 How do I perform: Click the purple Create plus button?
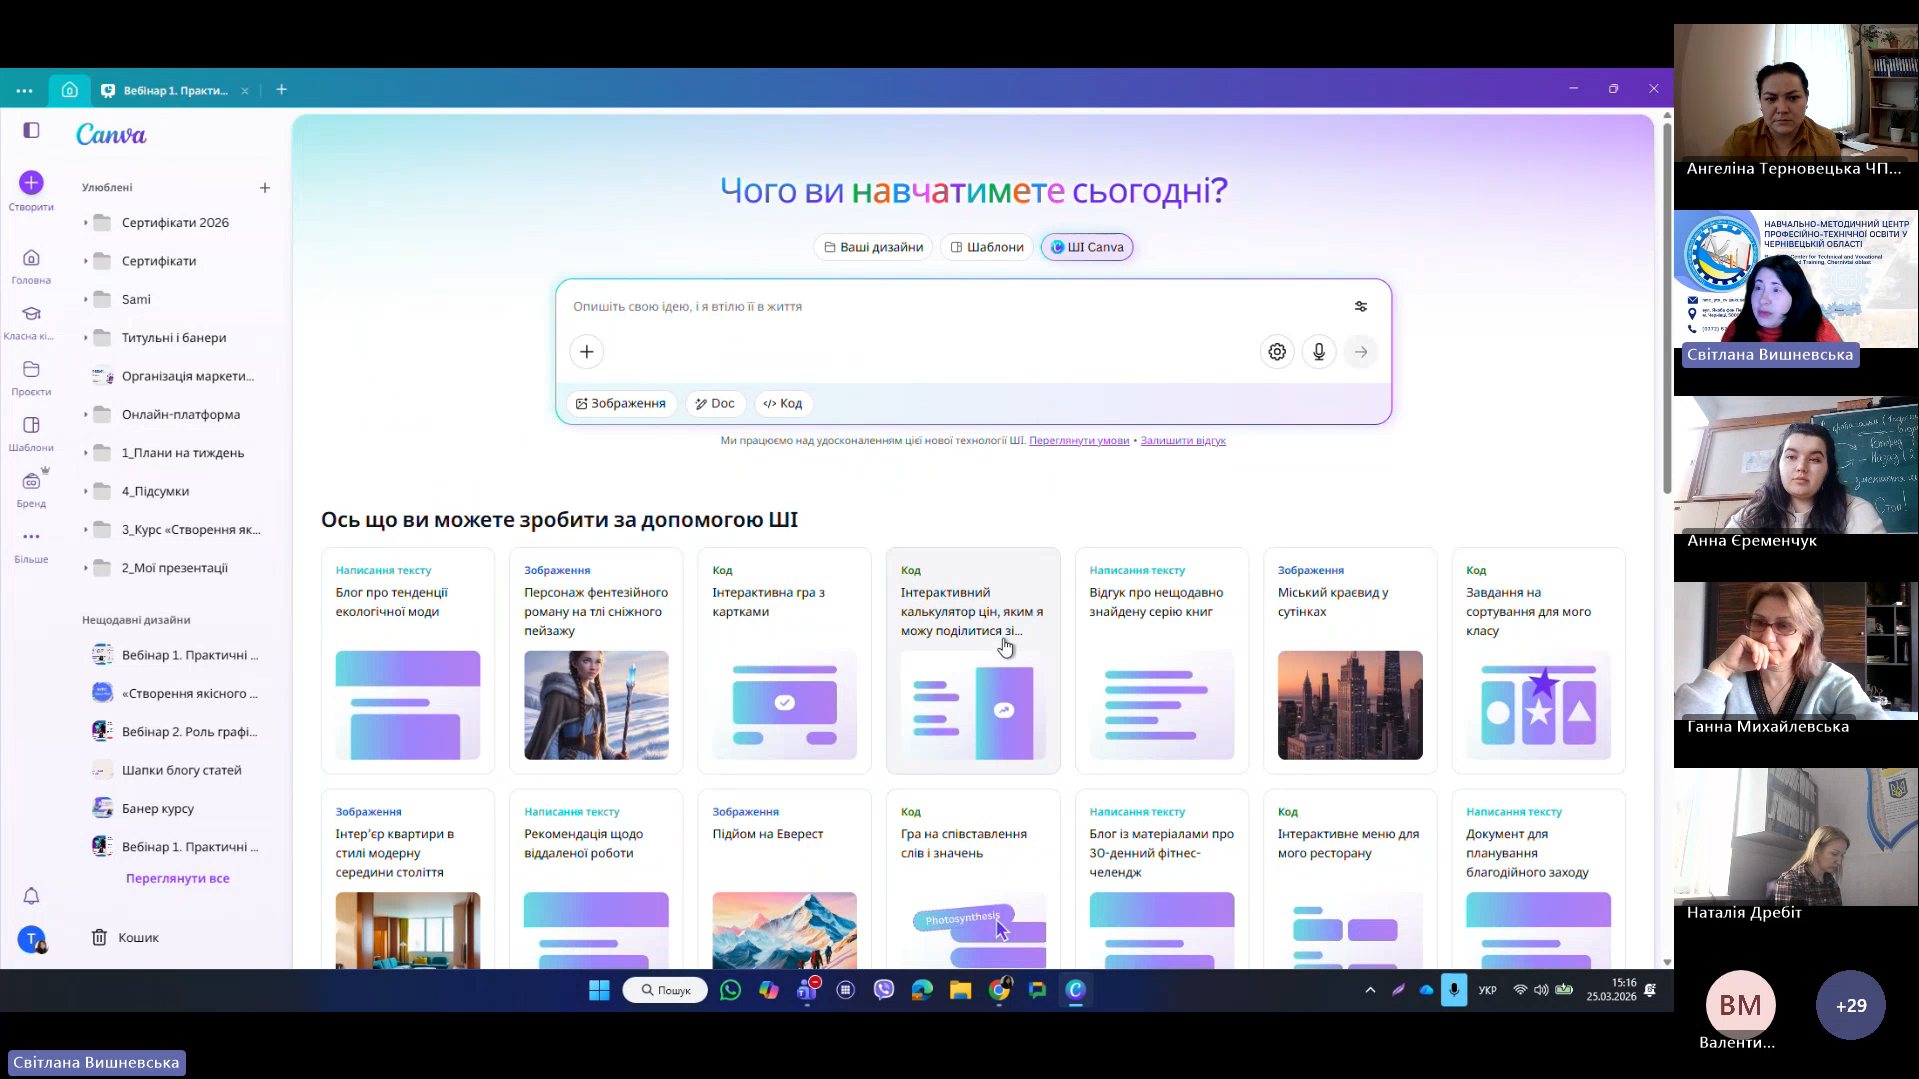(x=31, y=183)
